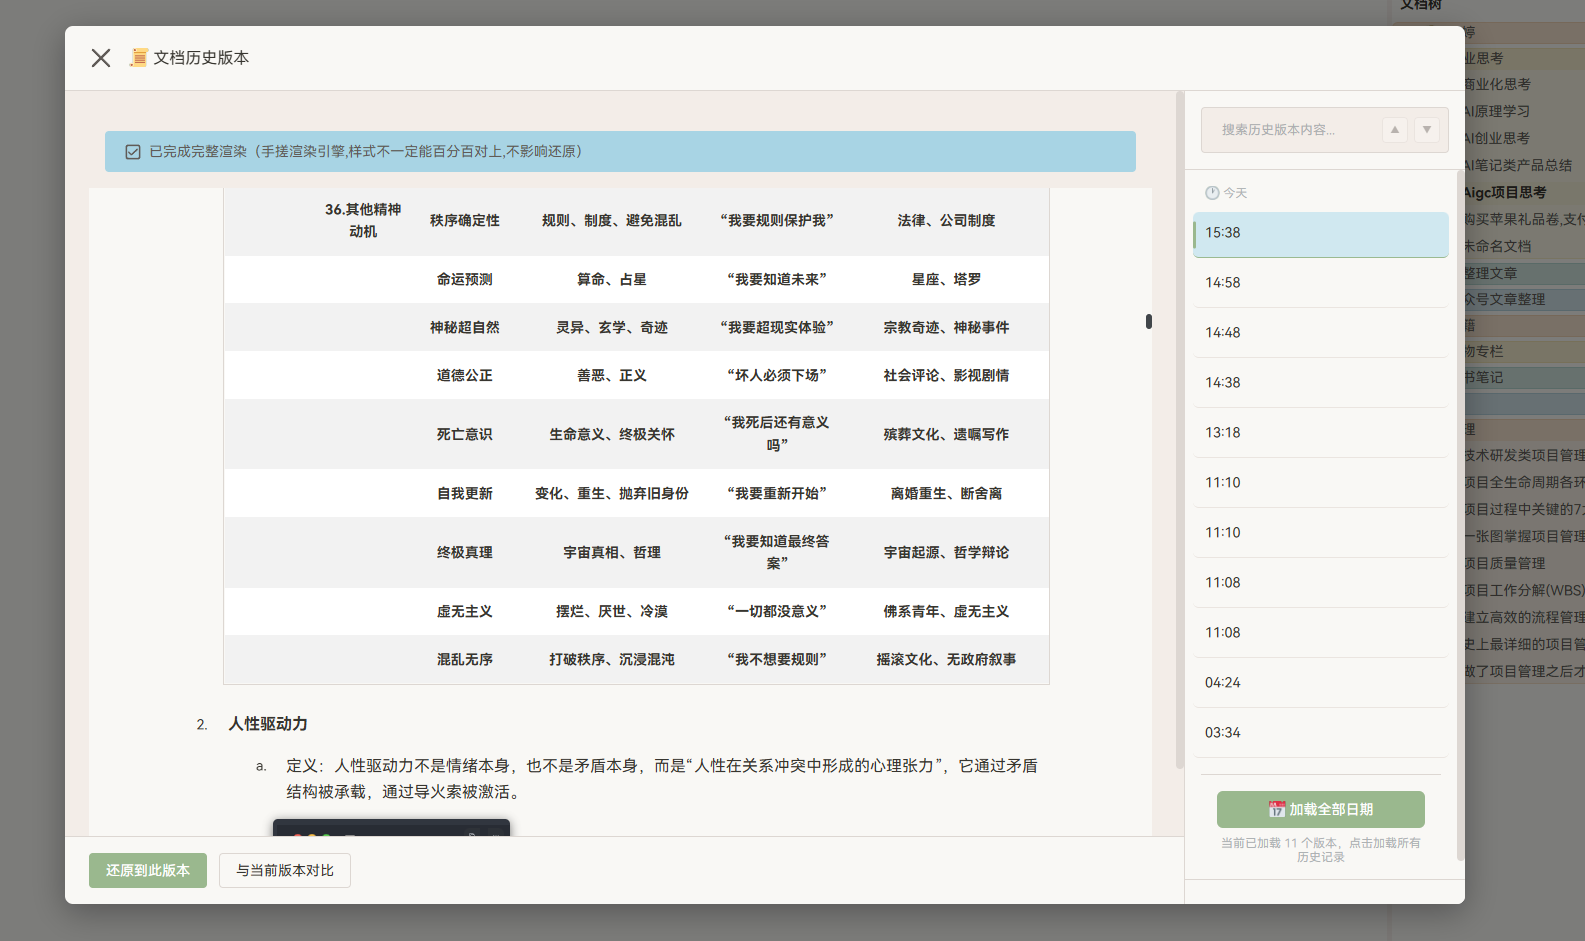
Task: Close the 文档历史版本 dialog
Action: [x=101, y=58]
